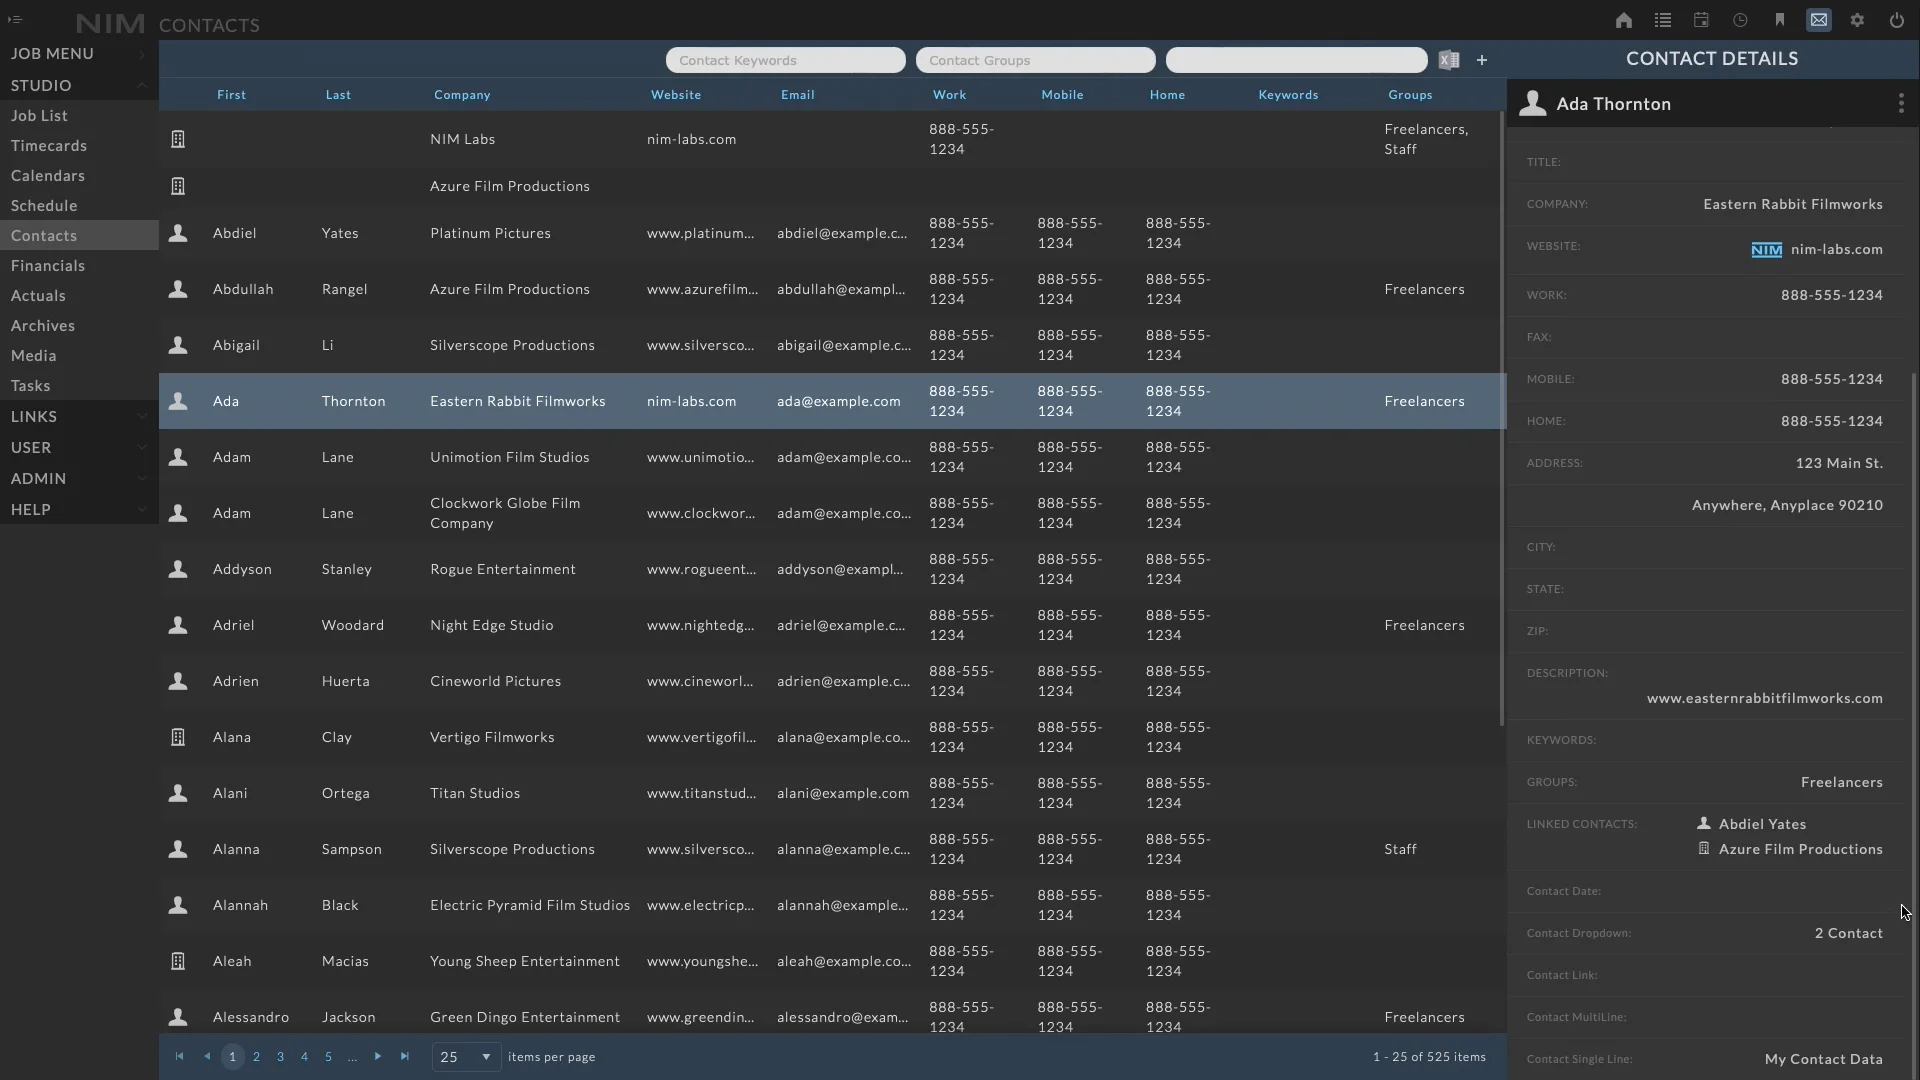Select the envelope Contacts icon in top bar
This screenshot has width=1920, height=1080.
coord(1819,19)
